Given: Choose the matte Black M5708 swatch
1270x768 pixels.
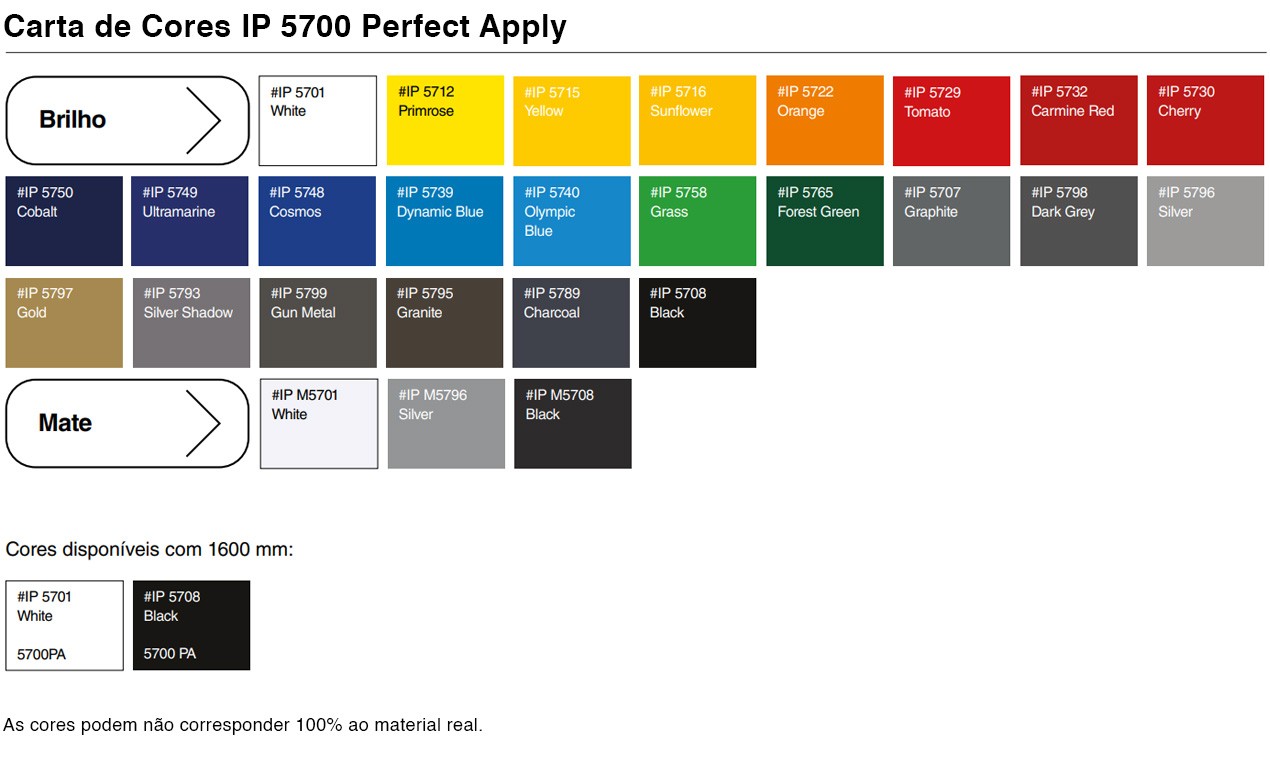Looking at the screenshot, I should (x=573, y=424).
